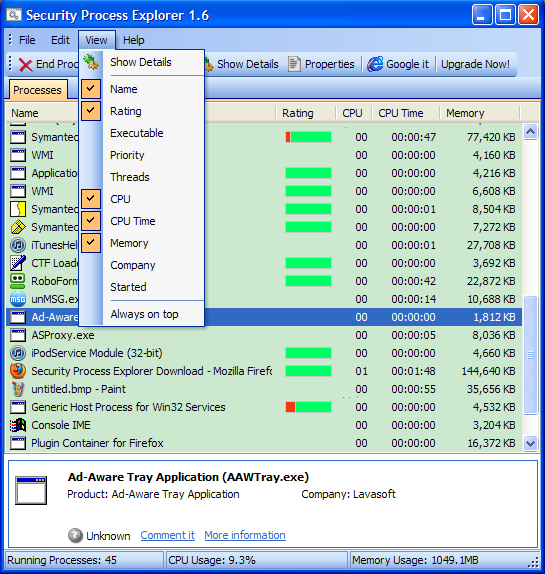Click the Paint icon beside untitled.bmp
The width and height of the screenshot is (545, 574).
click(x=18, y=389)
